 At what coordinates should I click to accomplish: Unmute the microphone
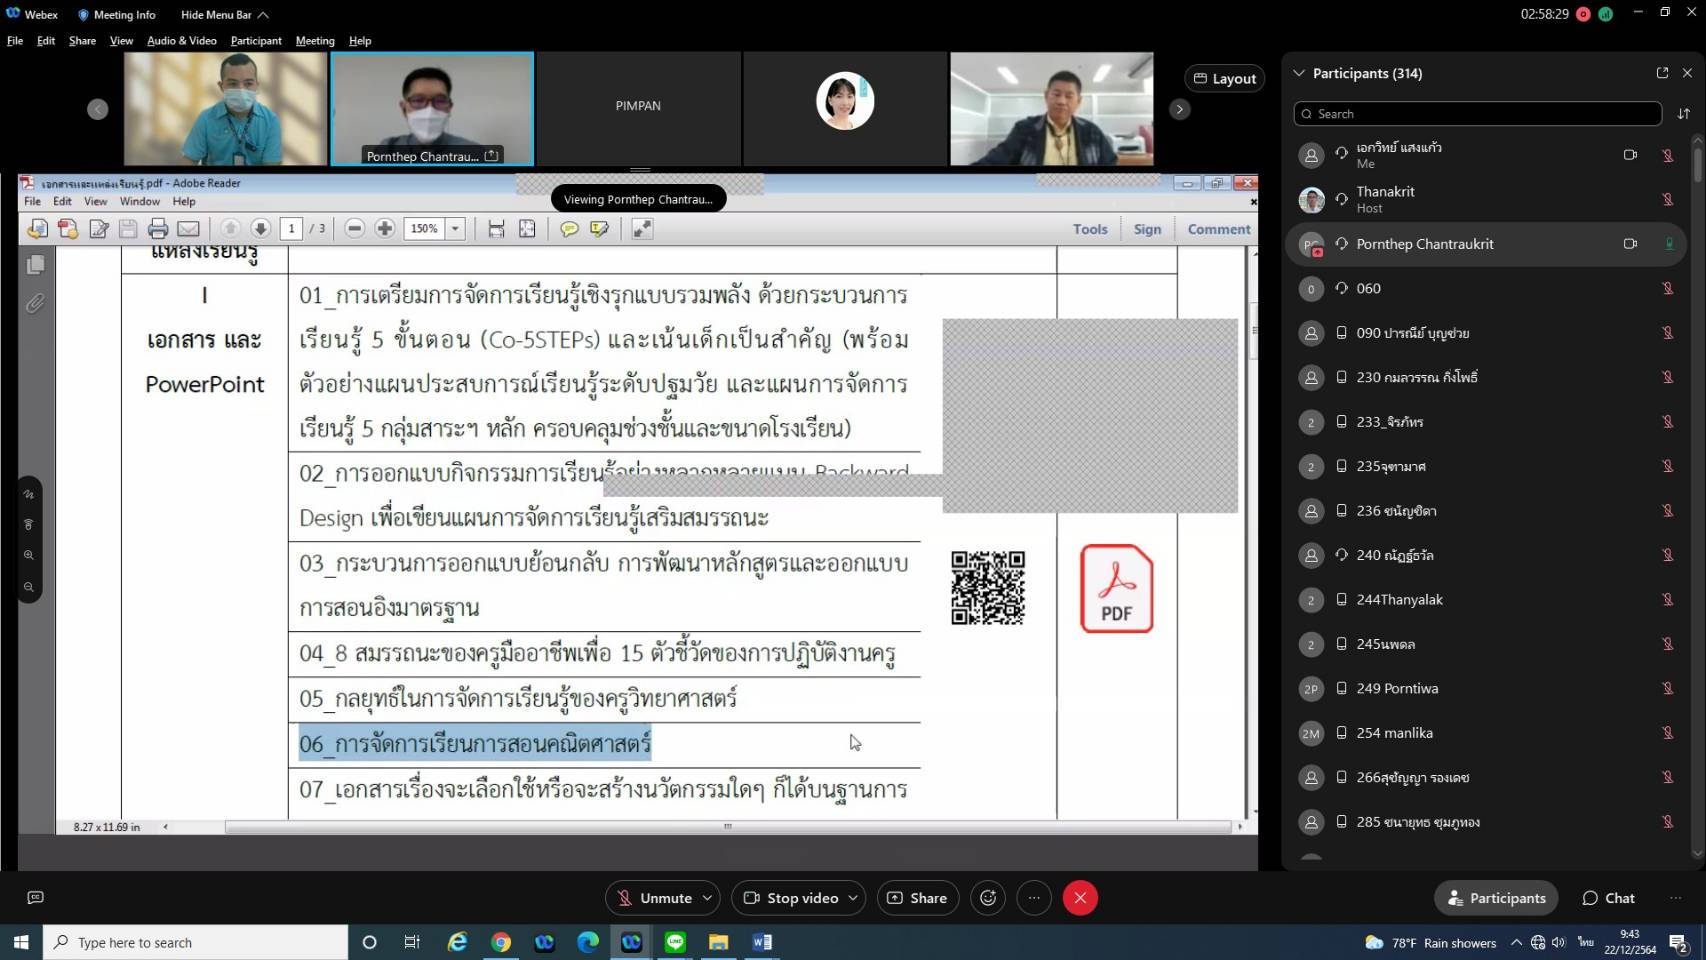coord(655,898)
